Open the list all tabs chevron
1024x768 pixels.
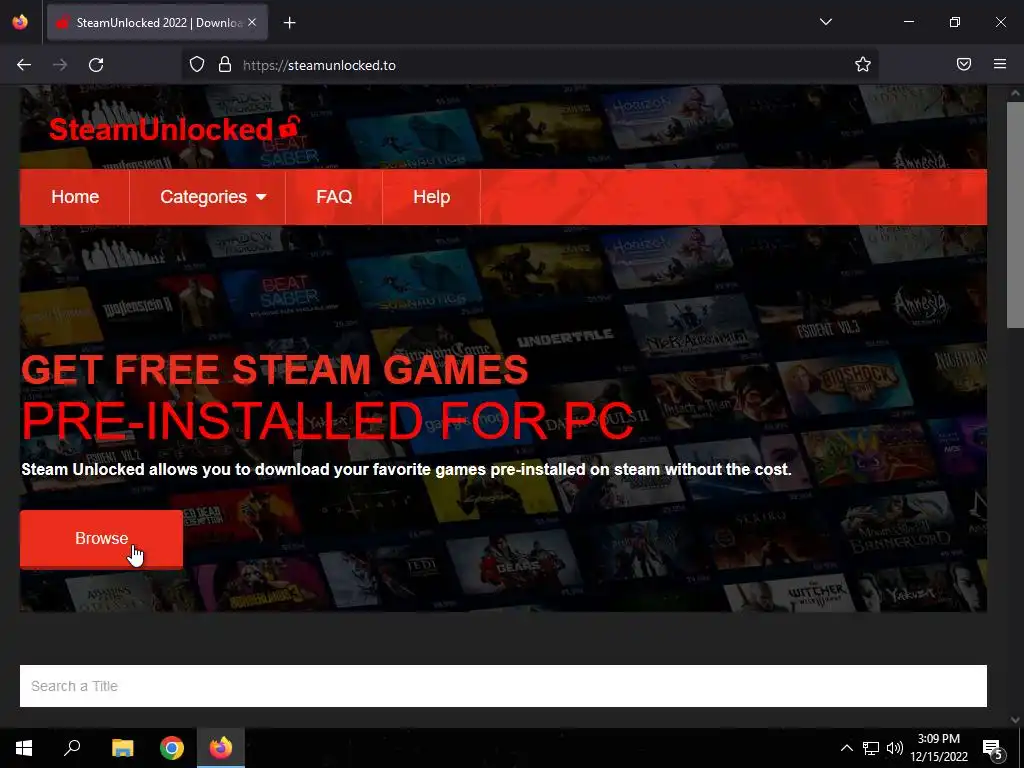tap(825, 22)
